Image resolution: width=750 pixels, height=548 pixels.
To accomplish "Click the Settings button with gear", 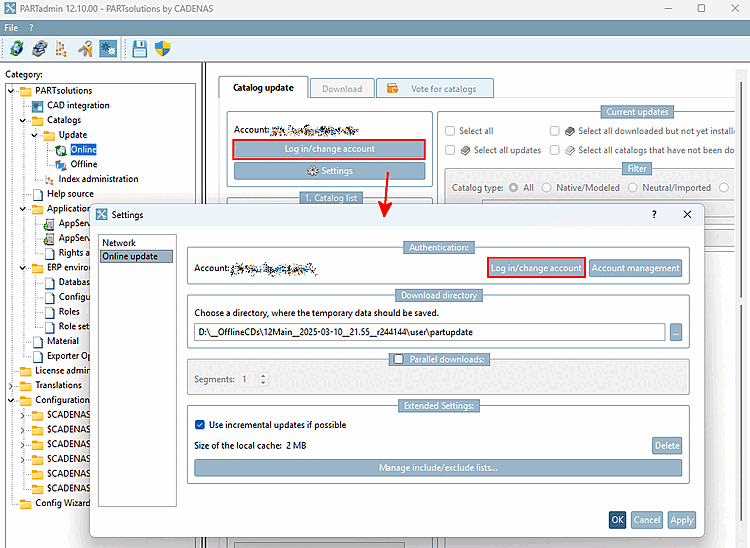I will (329, 171).
